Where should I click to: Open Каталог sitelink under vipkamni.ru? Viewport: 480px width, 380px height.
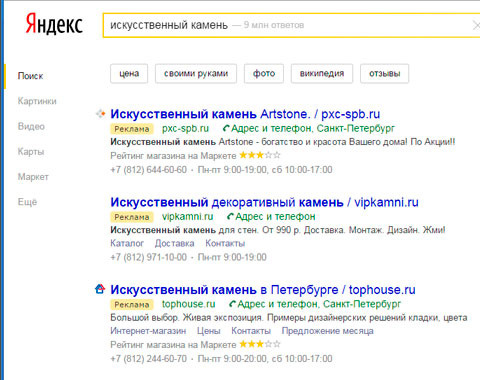click(127, 243)
